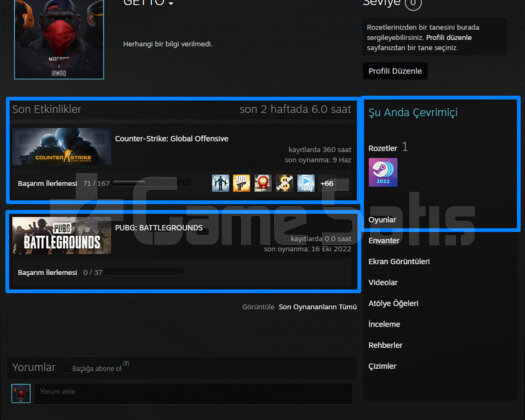Click the 'son 2 haftada 6.0 saat' text
The height and width of the screenshot is (420, 525).
[295, 109]
